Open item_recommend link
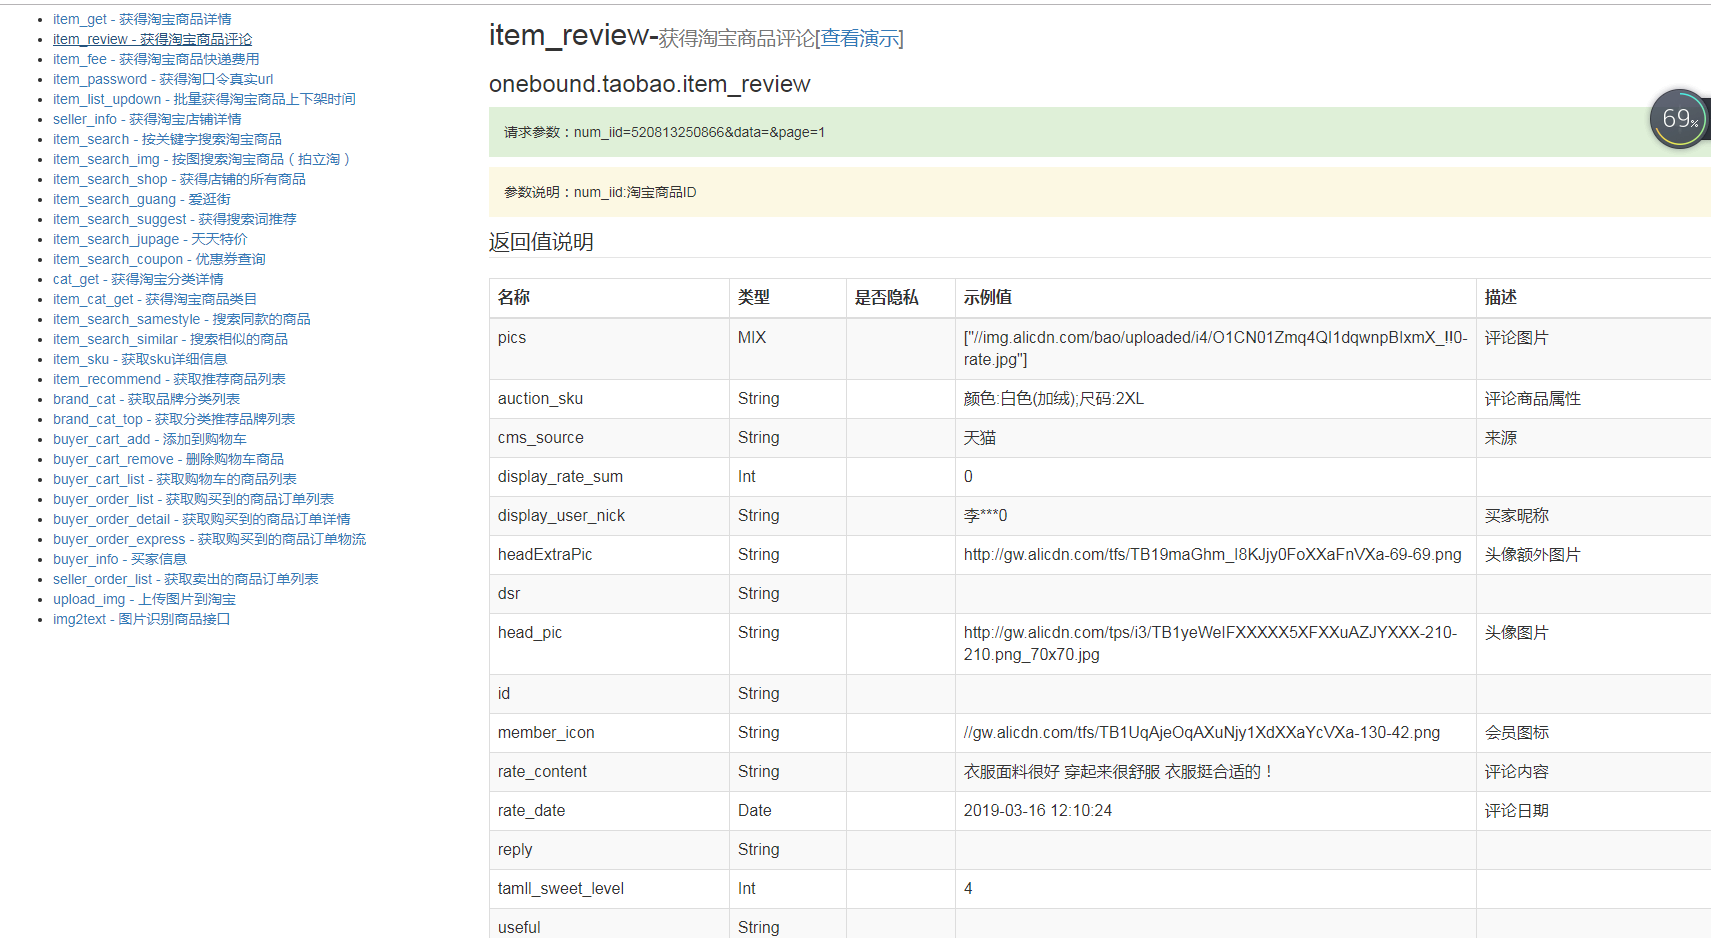Image resolution: width=1711 pixels, height=938 pixels. [x=169, y=379]
